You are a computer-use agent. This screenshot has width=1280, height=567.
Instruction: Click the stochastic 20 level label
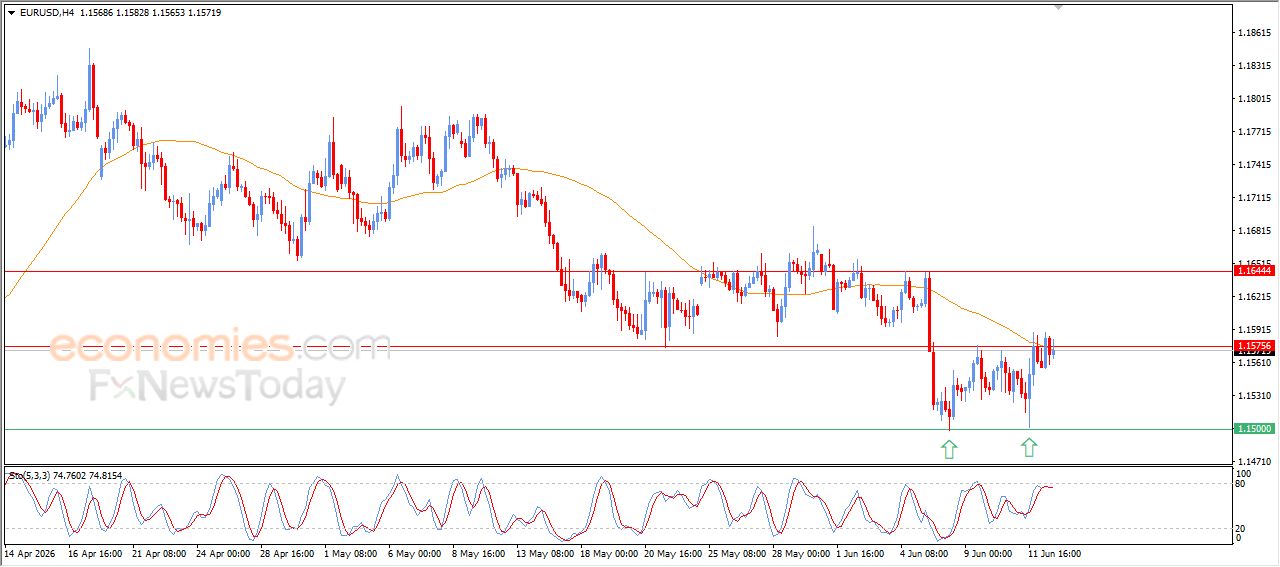(x=1242, y=528)
